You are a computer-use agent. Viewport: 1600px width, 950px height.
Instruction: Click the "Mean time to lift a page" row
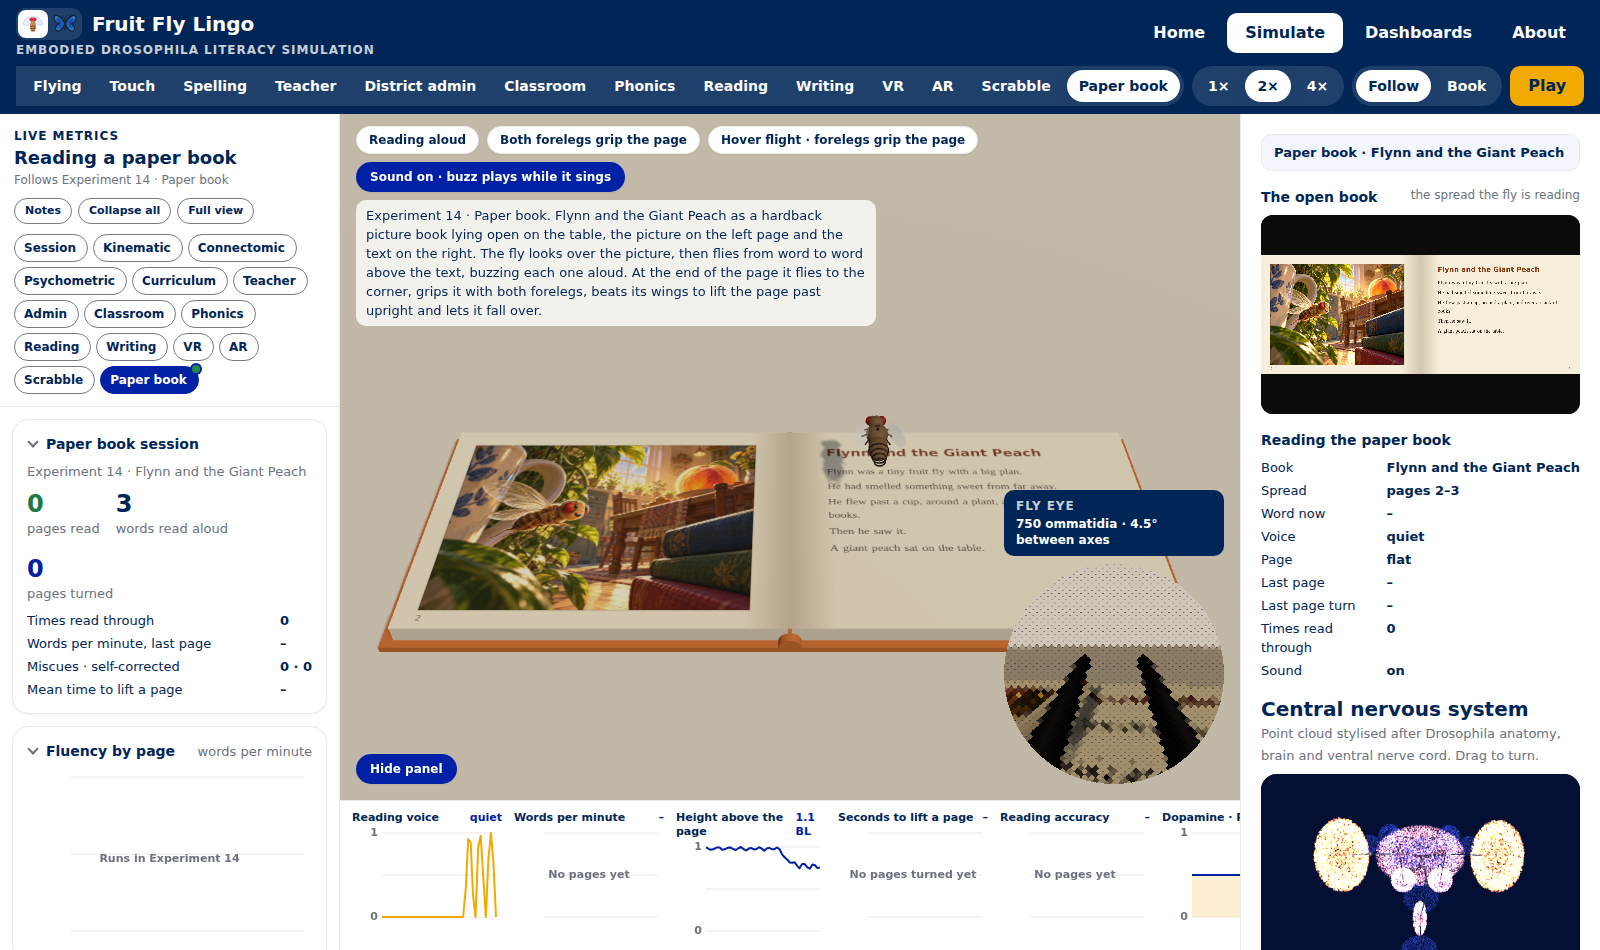(169, 690)
